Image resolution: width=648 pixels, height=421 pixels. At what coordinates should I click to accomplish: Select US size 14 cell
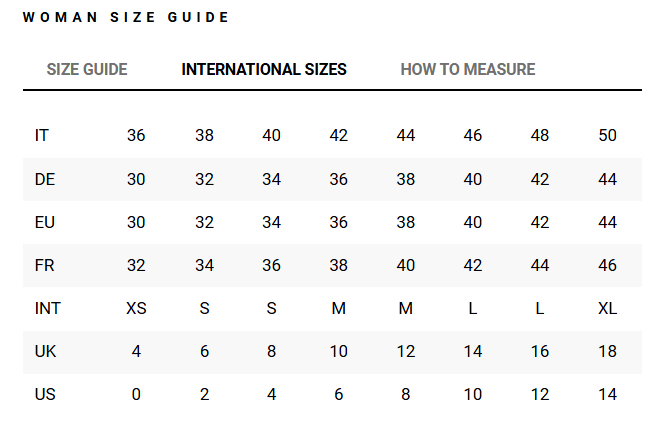coord(608,394)
